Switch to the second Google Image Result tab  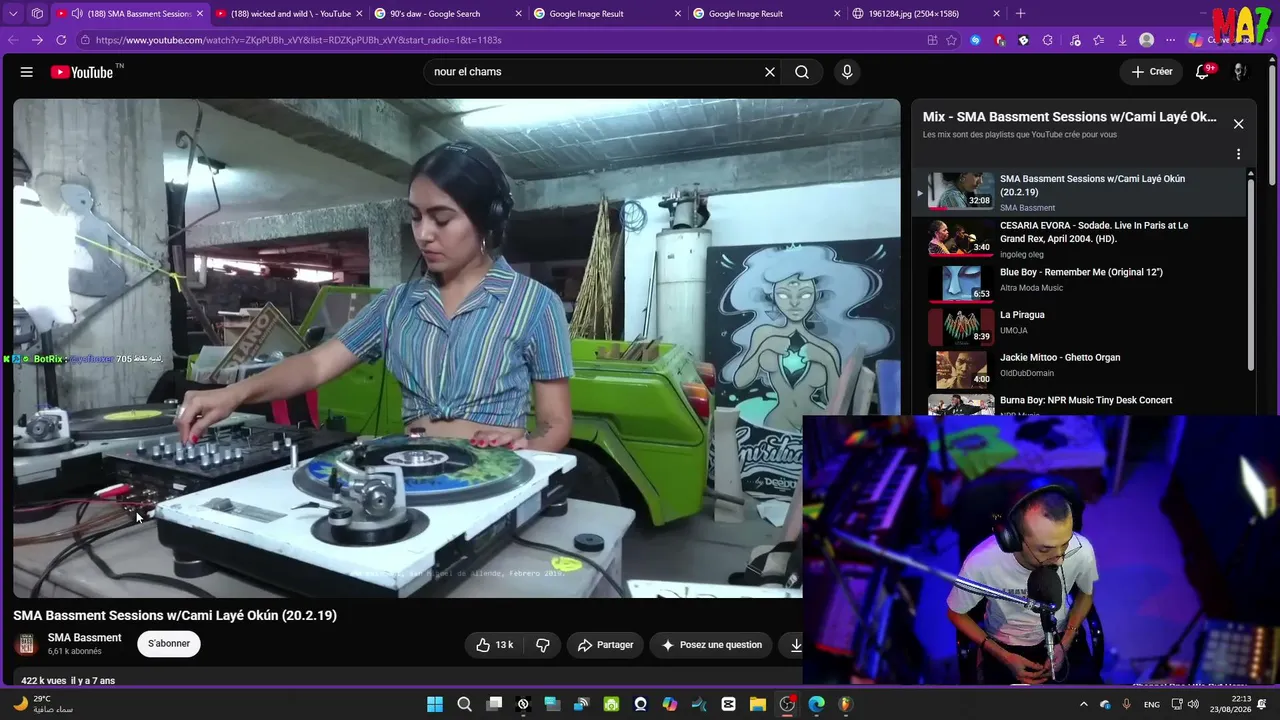[767, 14]
